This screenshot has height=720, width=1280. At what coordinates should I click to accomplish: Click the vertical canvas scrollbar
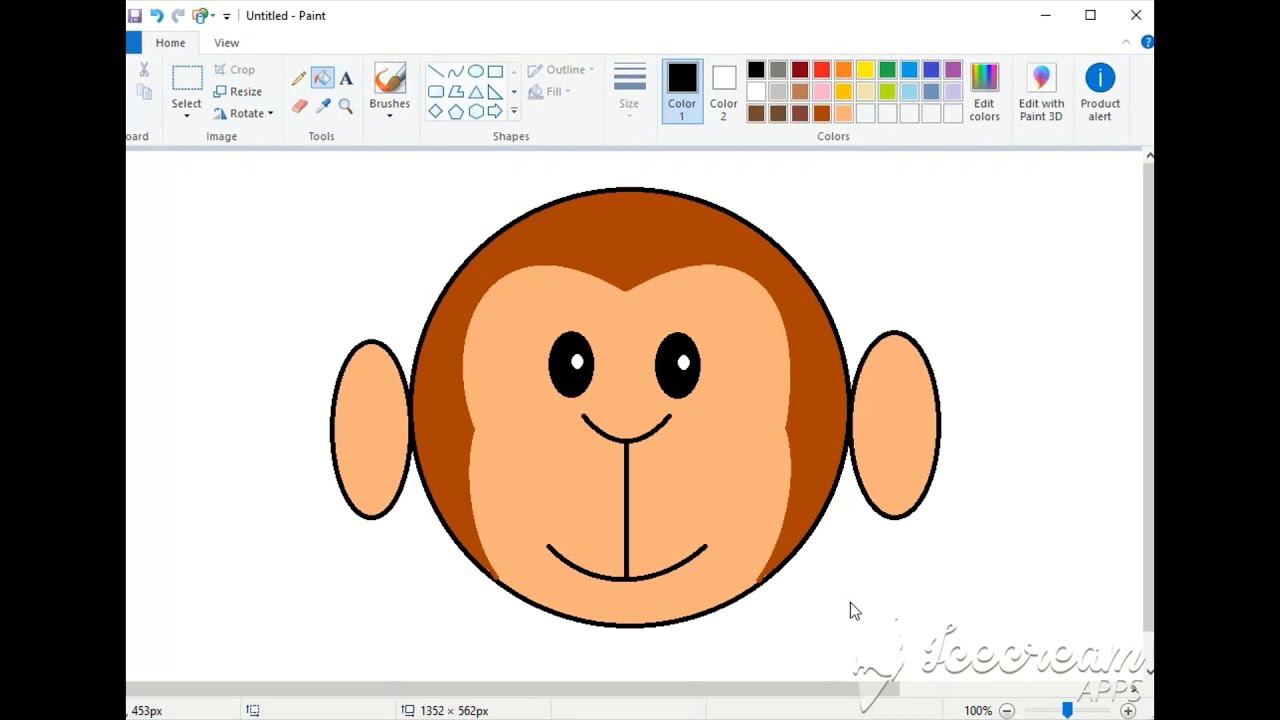tap(1149, 397)
